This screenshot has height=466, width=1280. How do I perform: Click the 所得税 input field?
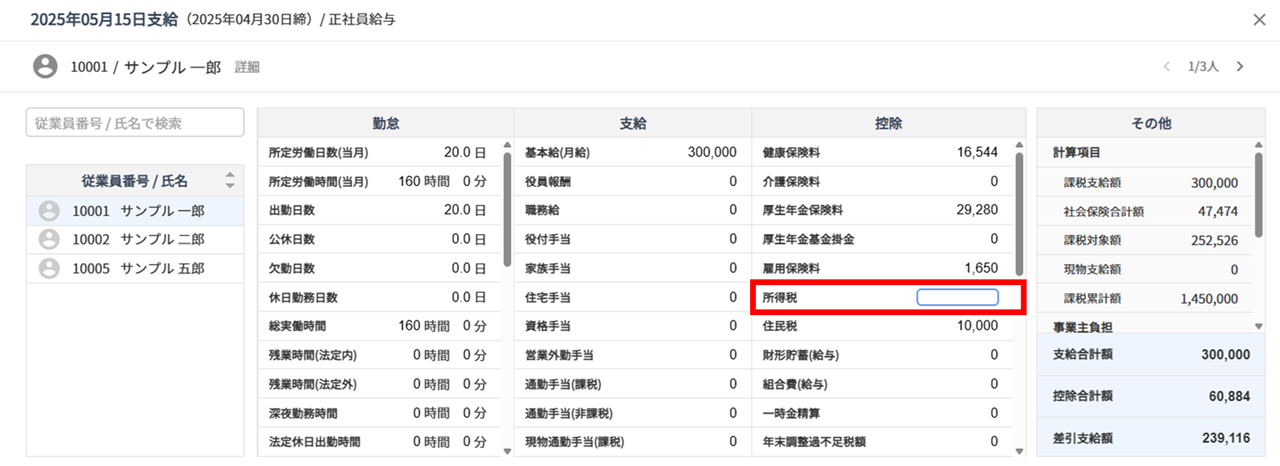(x=958, y=297)
